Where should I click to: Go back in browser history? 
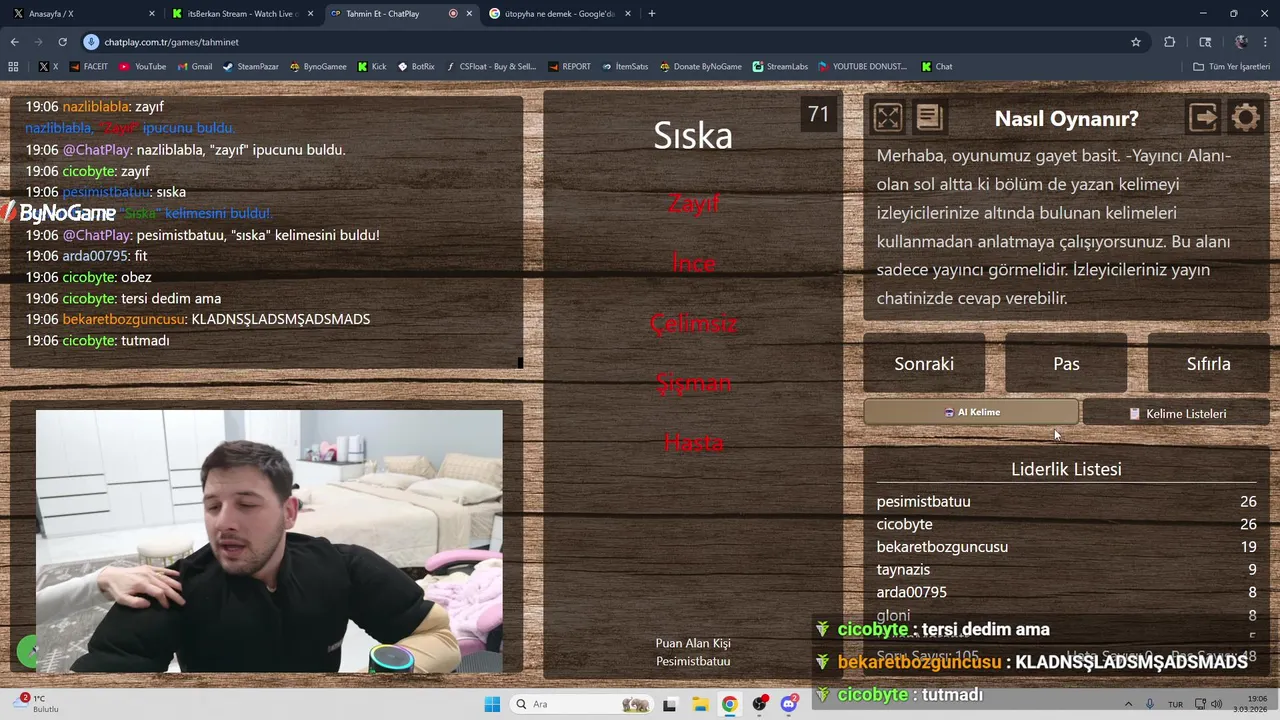tap(14, 42)
